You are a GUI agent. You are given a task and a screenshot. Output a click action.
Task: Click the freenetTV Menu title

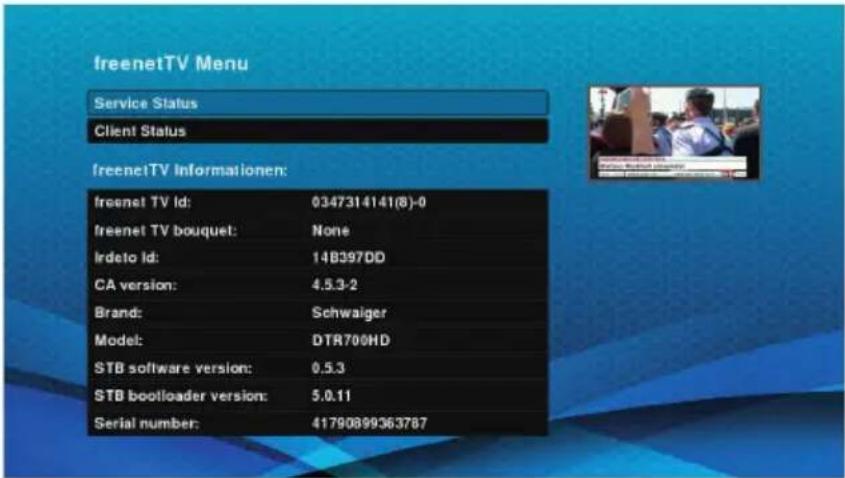(171, 64)
